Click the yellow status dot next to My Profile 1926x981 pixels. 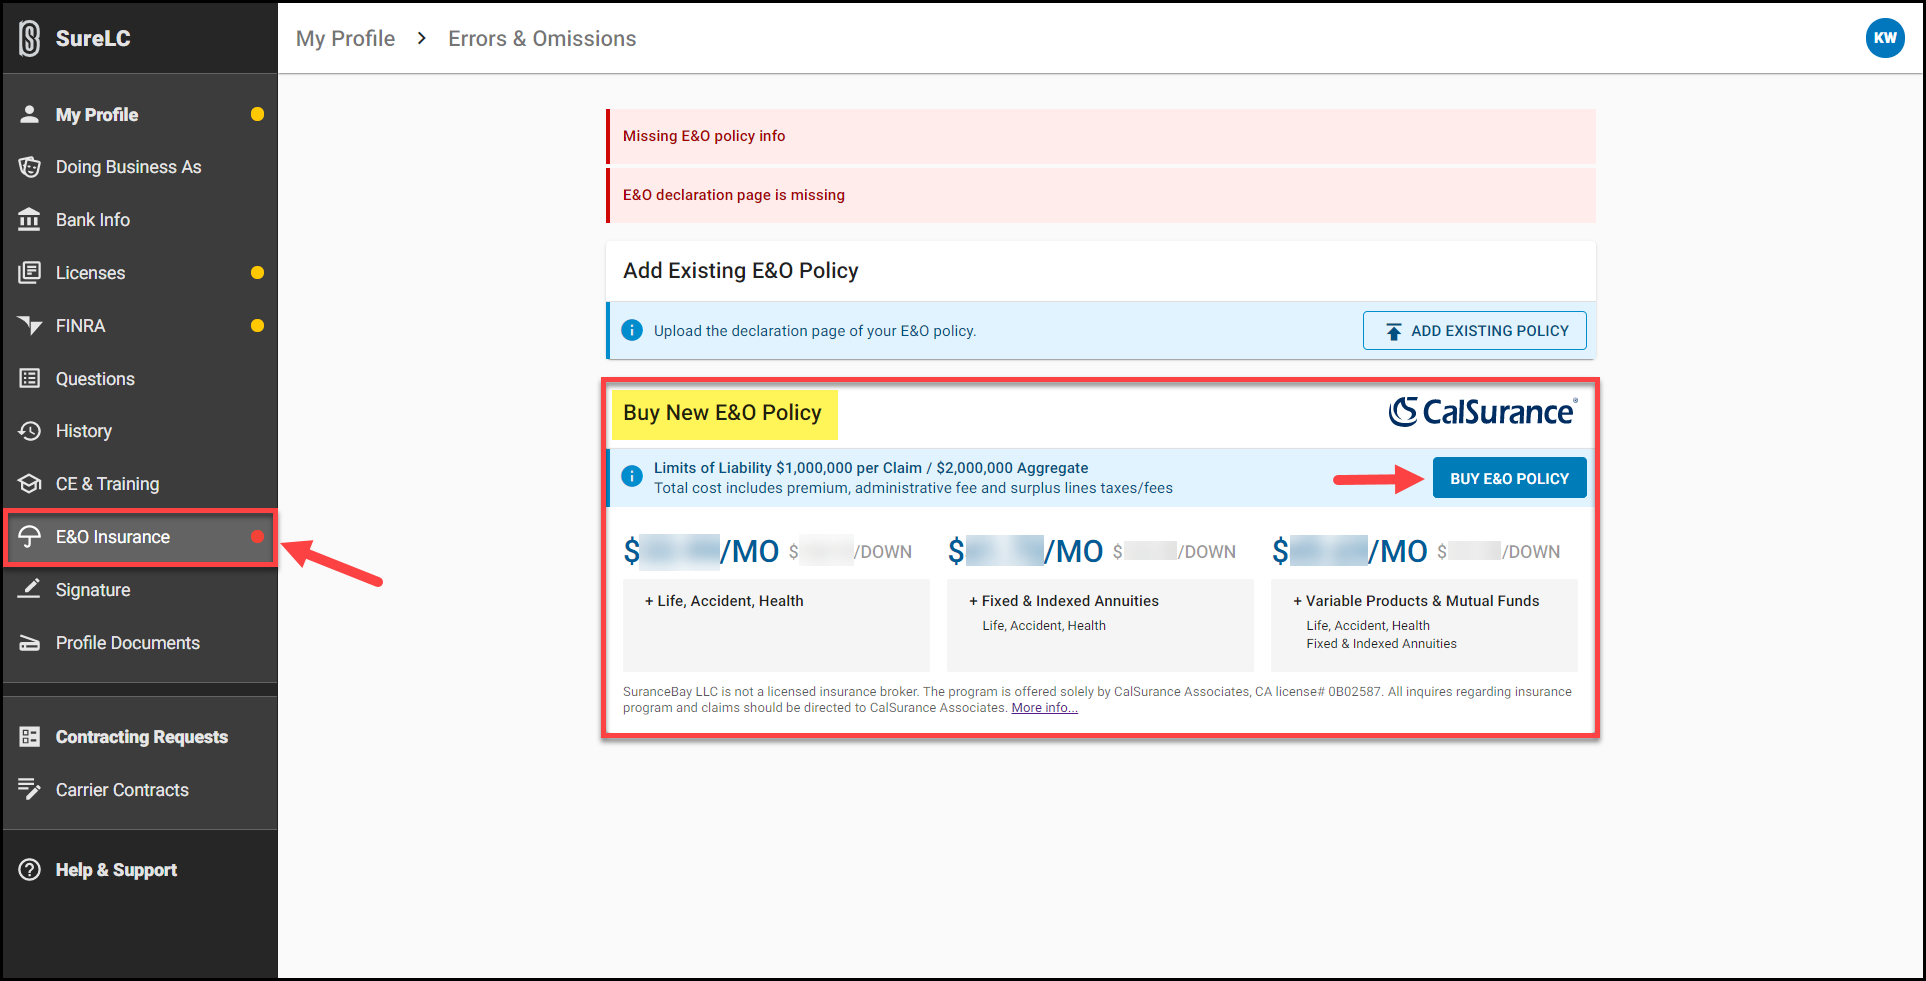[257, 114]
